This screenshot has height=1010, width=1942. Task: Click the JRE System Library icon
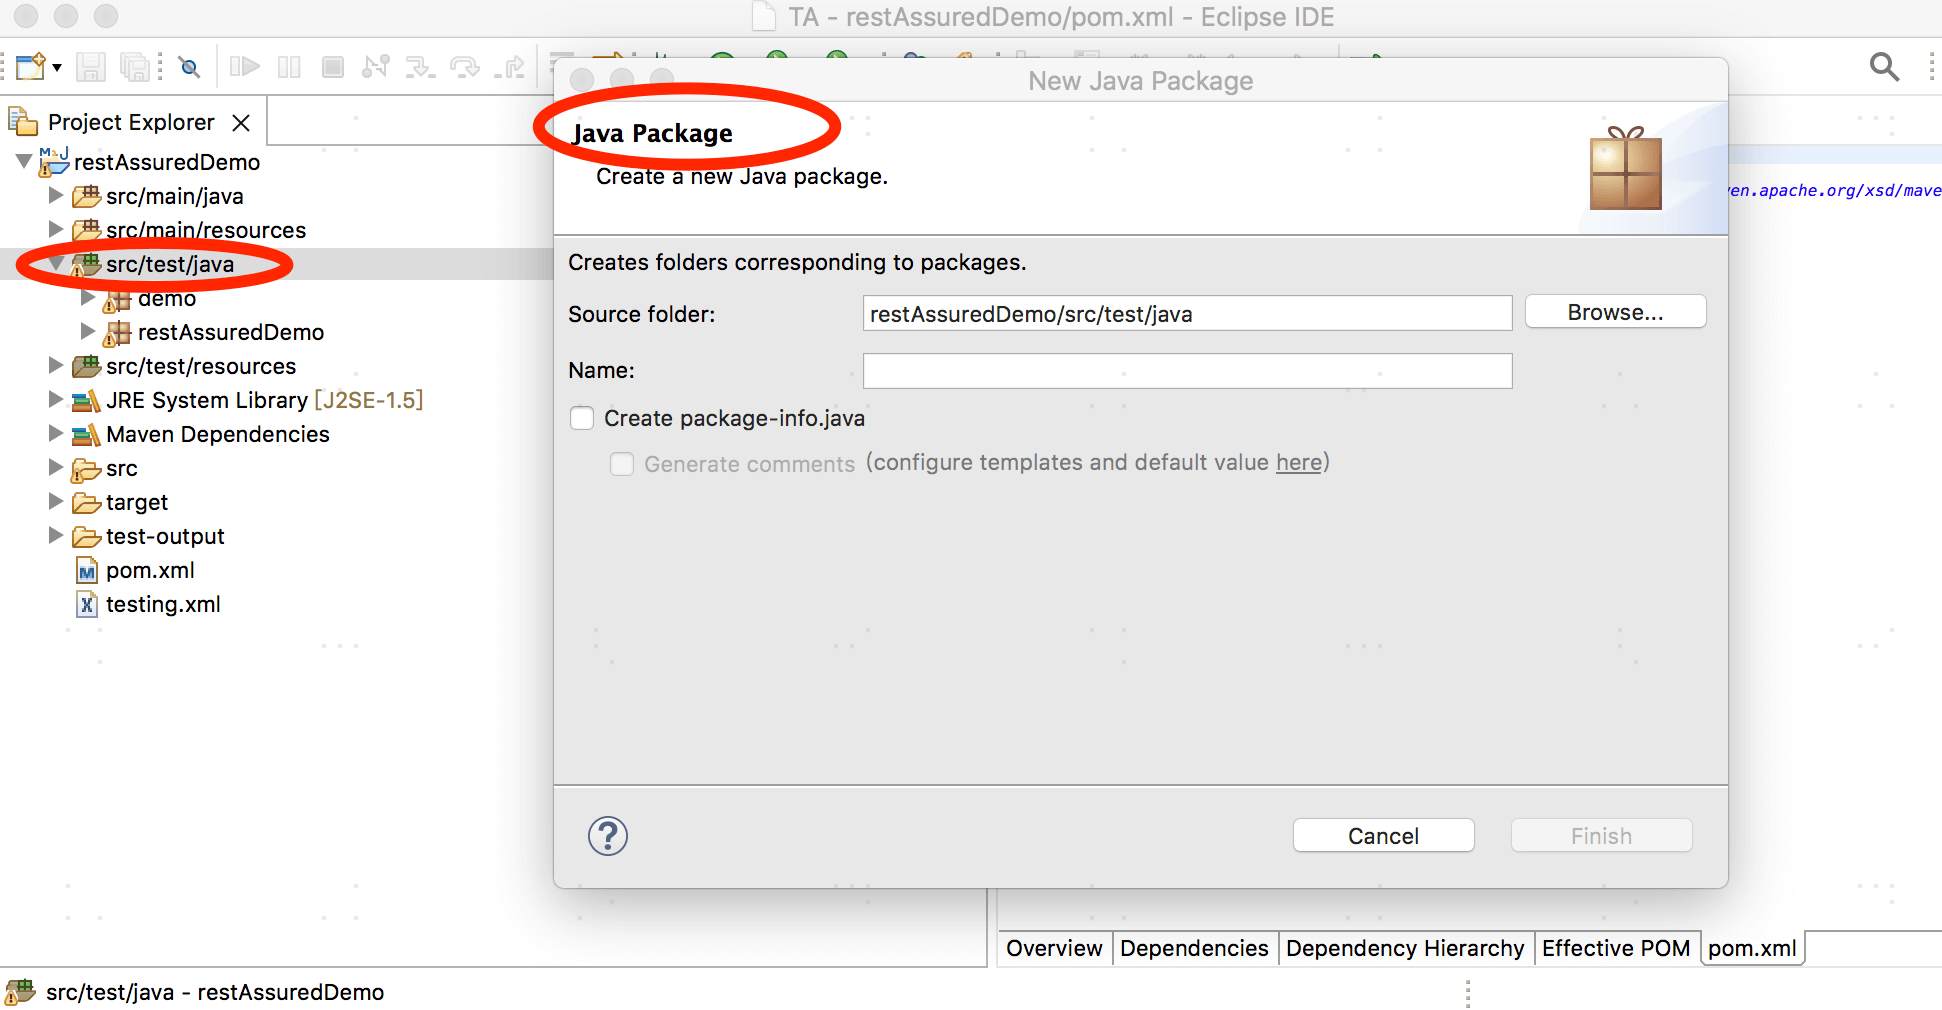(86, 401)
